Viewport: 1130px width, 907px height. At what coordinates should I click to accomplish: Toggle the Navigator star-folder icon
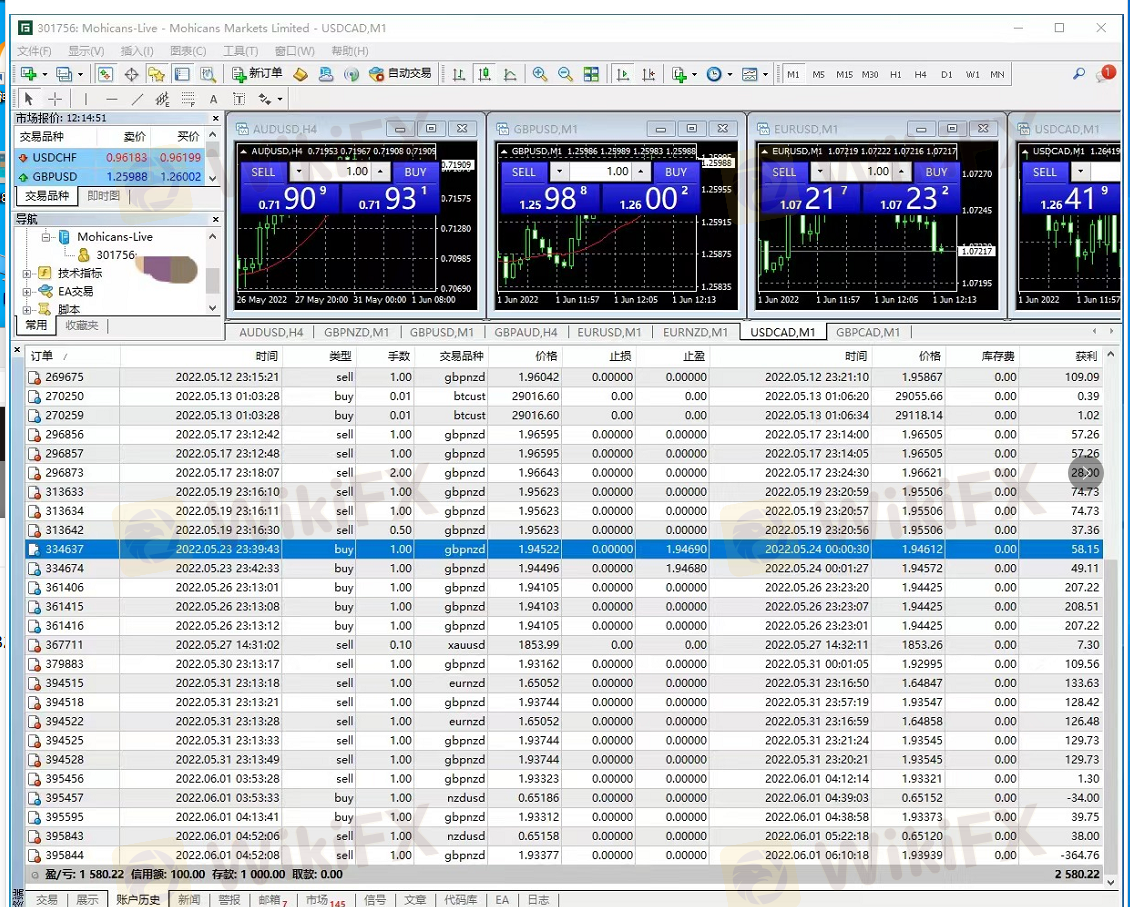[x=156, y=74]
